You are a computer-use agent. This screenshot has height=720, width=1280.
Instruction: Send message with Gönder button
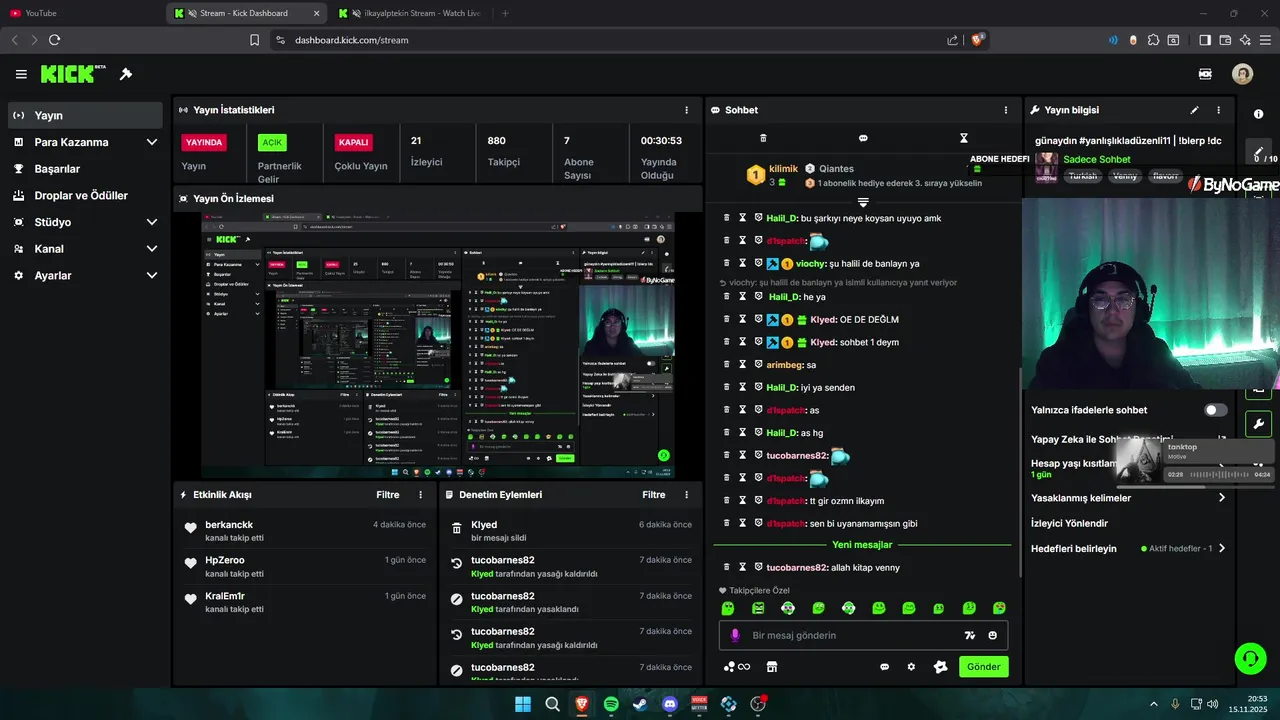tap(984, 667)
